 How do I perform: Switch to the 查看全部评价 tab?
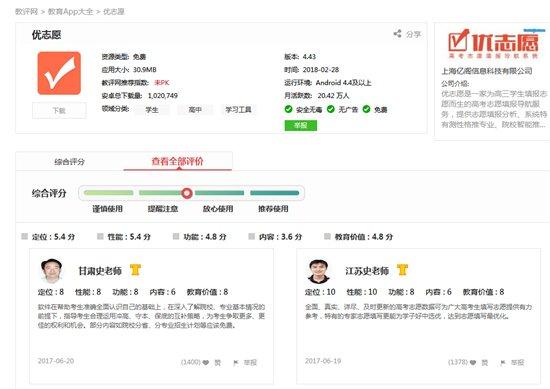pos(177,161)
